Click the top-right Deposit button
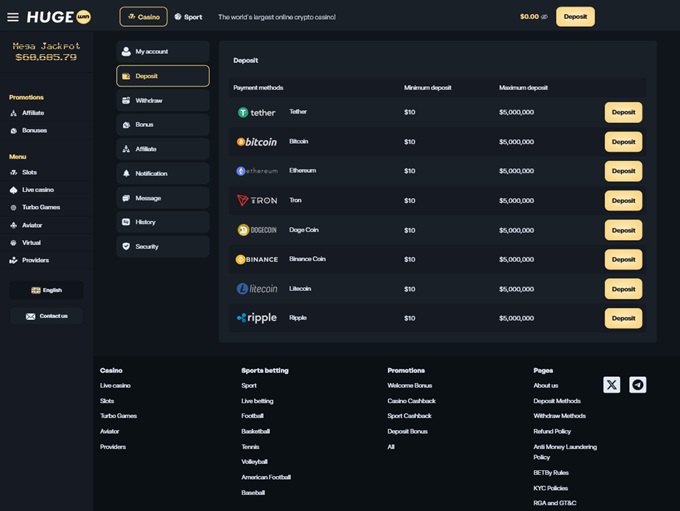This screenshot has width=680, height=511. 575,17
